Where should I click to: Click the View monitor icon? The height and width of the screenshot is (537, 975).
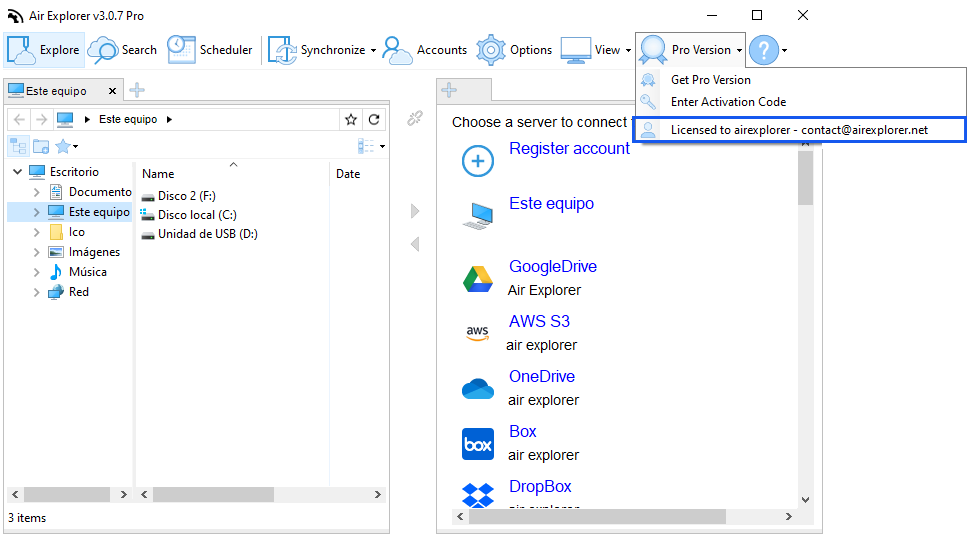575,50
